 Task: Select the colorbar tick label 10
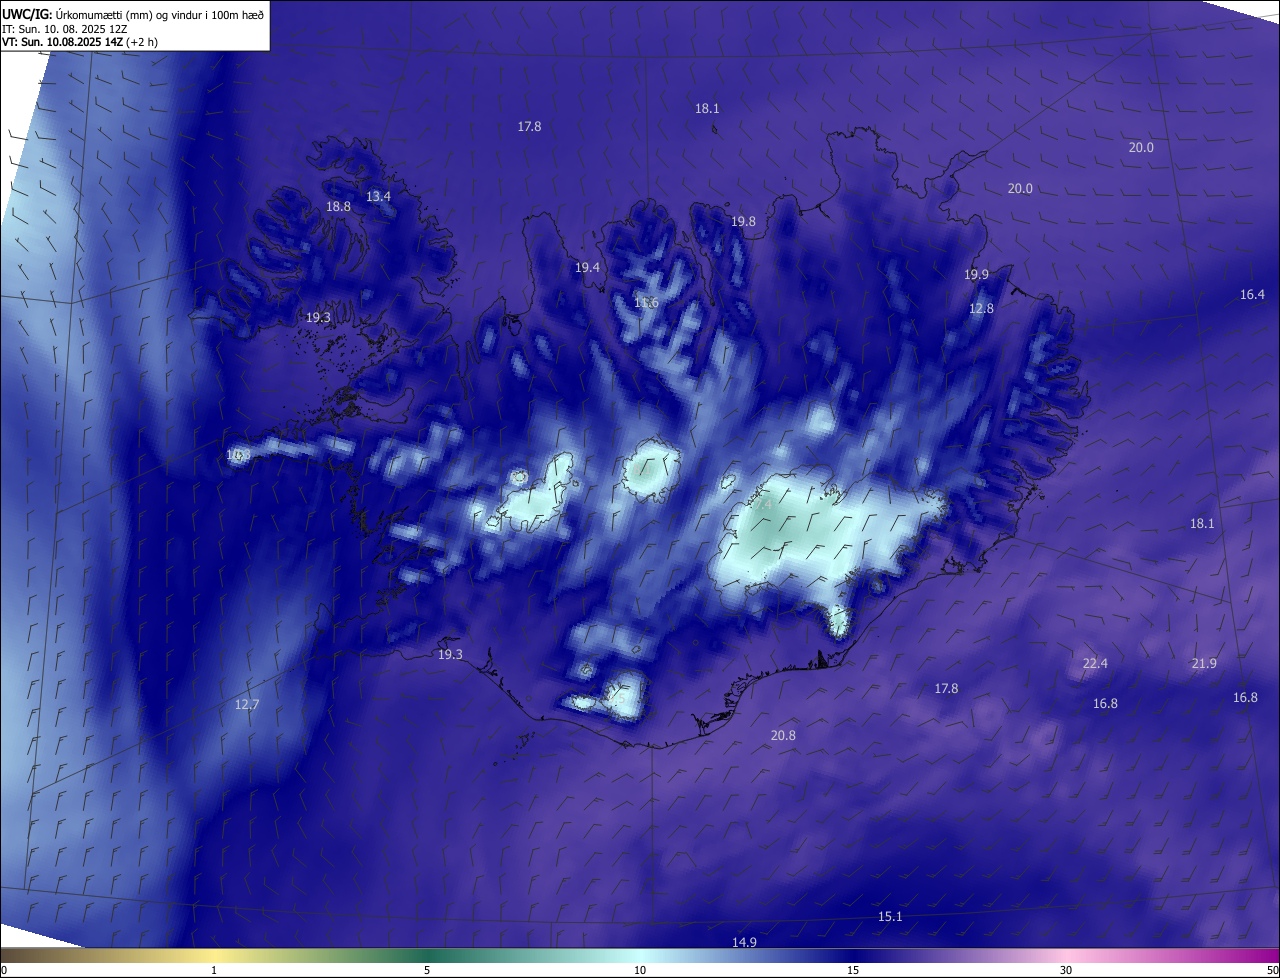tap(640, 970)
